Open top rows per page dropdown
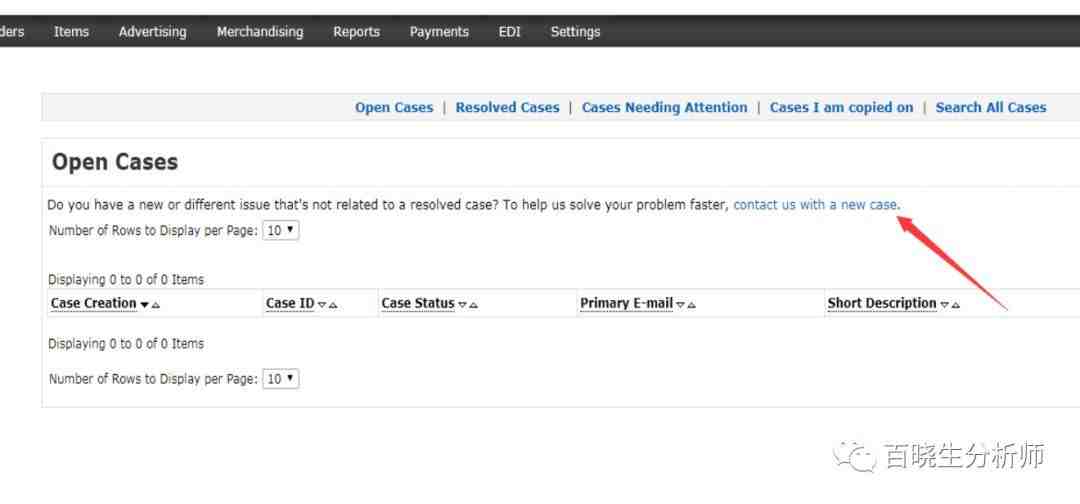Screen dimensions: 1080x504 (281, 231)
